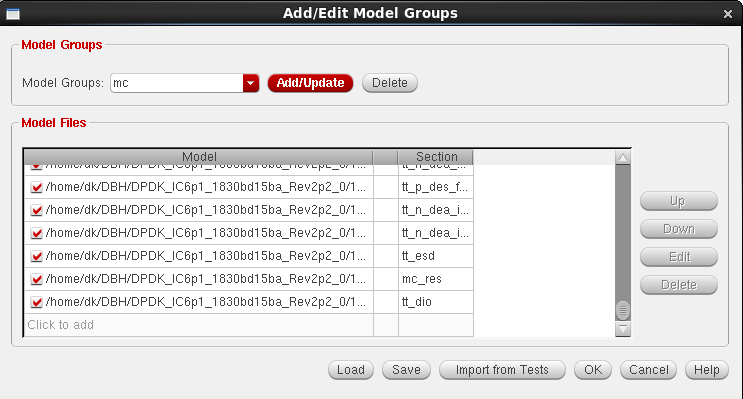Image resolution: width=743 pixels, height=399 pixels.
Task: Select the mc_res section cell
Action: (436, 279)
